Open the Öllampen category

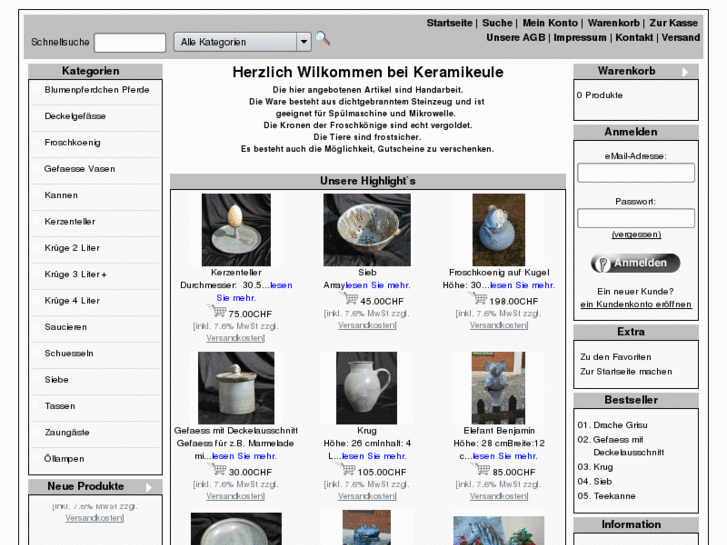coord(64,459)
